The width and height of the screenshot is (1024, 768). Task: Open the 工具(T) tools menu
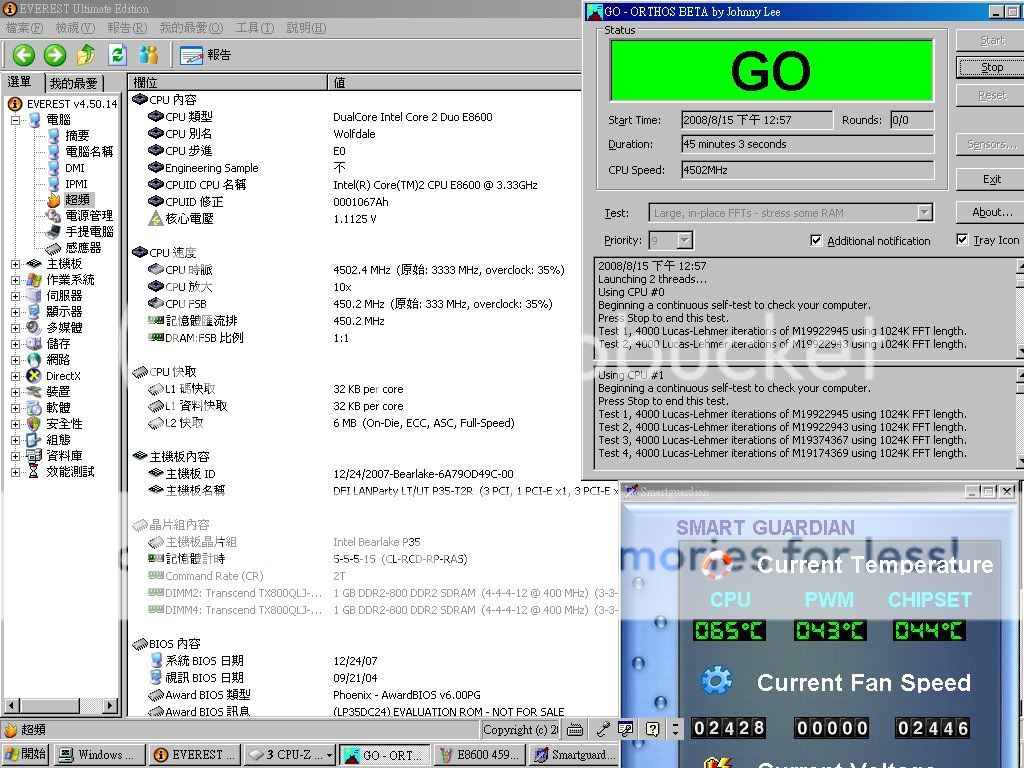pyautogui.click(x=254, y=28)
